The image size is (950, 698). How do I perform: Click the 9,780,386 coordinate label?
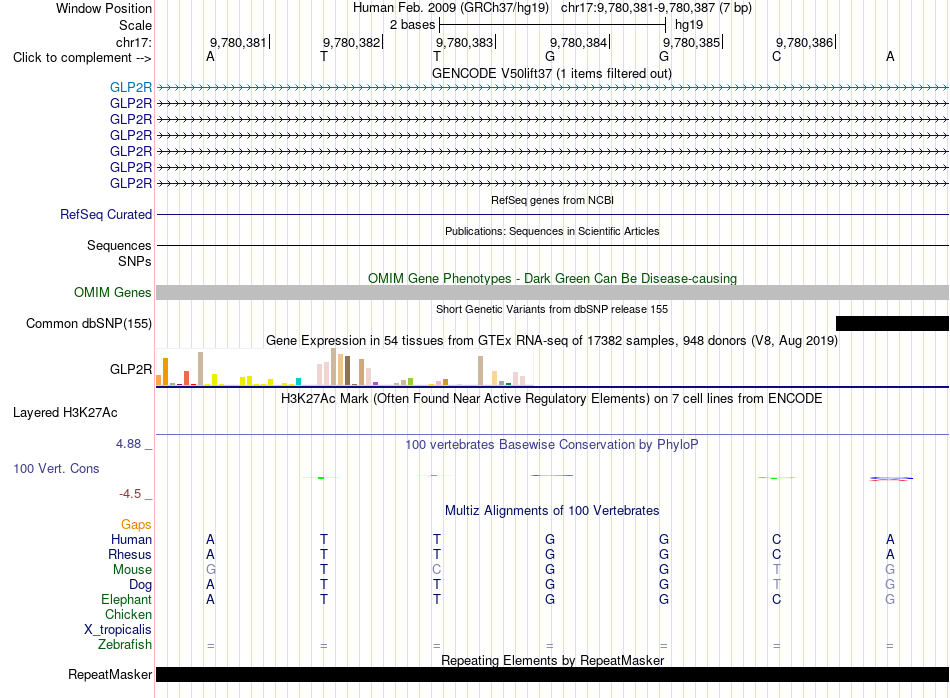(805, 42)
